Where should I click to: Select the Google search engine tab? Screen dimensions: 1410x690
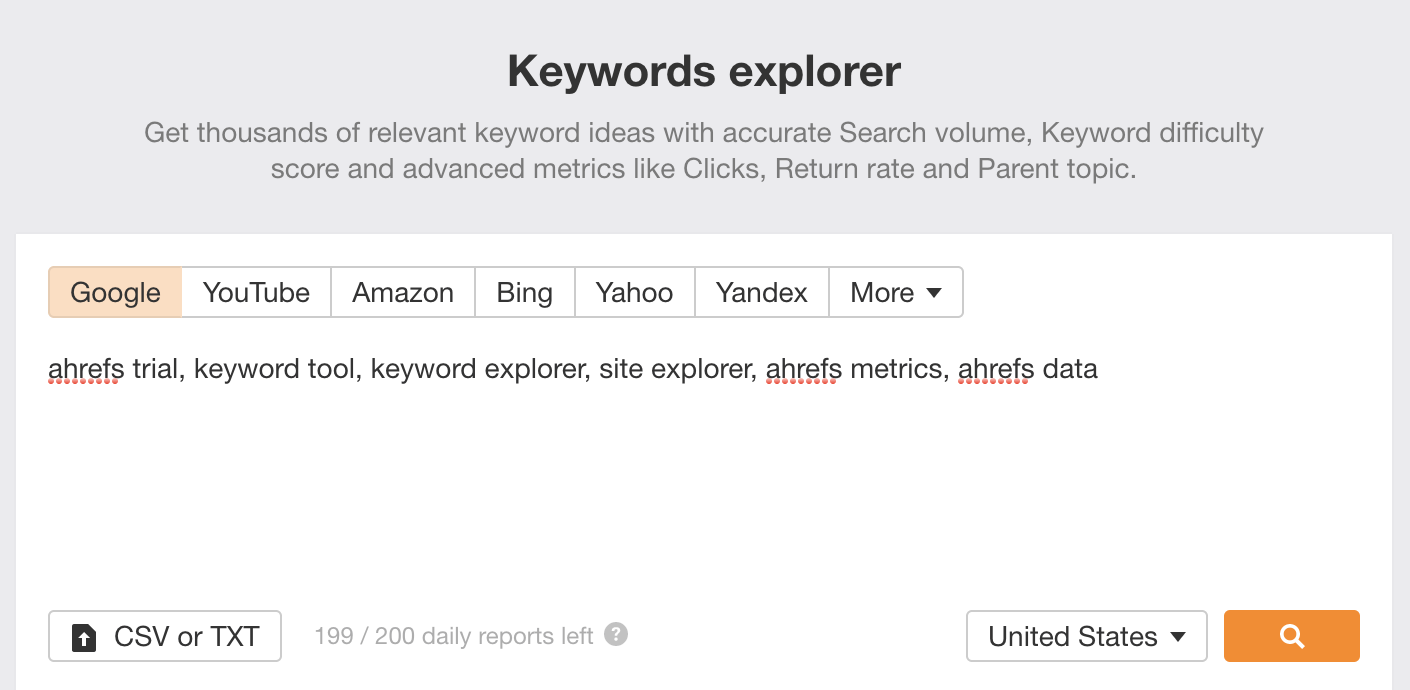click(115, 292)
